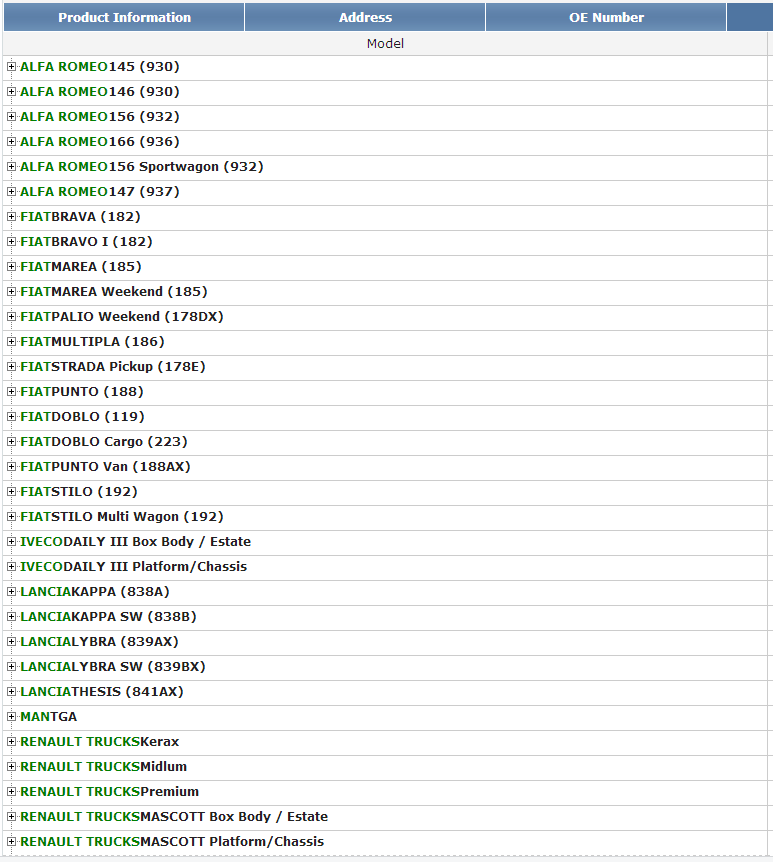Image resolution: width=773 pixels, height=862 pixels.
Task: Select LANCIA THESIS (841AX) row text
Action: click(102, 692)
